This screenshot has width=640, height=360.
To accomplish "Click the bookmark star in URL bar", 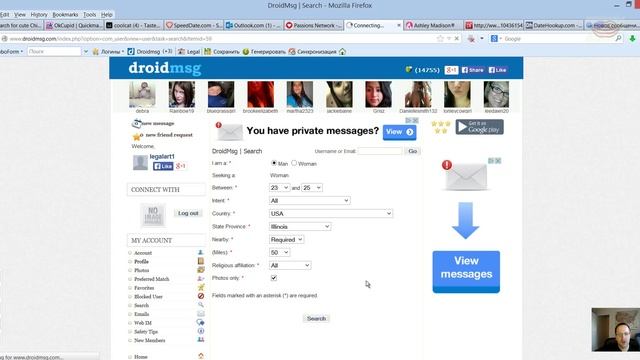I will pyautogui.click(x=440, y=38).
